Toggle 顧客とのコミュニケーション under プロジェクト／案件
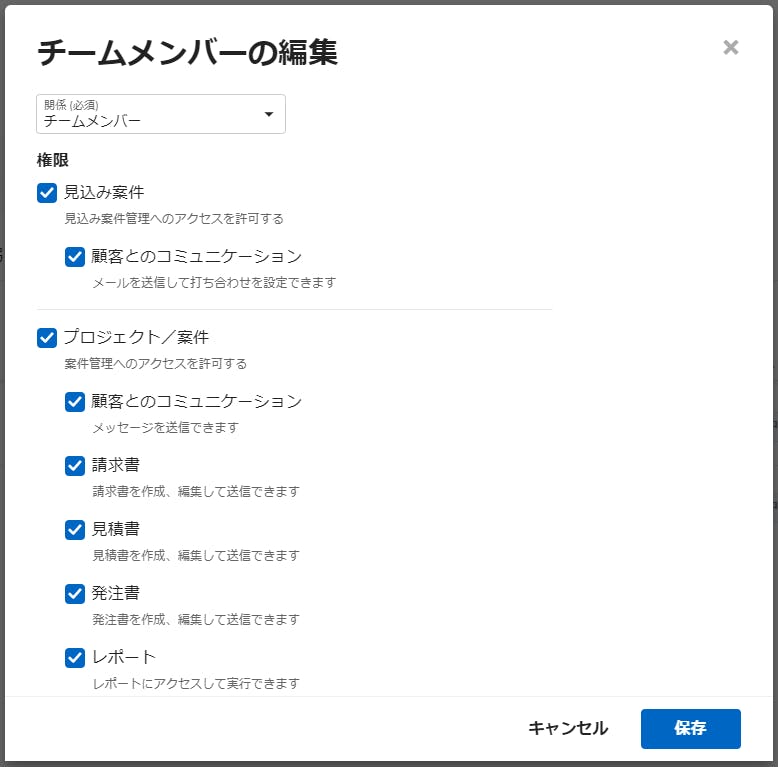The height and width of the screenshot is (767, 778). [x=75, y=402]
